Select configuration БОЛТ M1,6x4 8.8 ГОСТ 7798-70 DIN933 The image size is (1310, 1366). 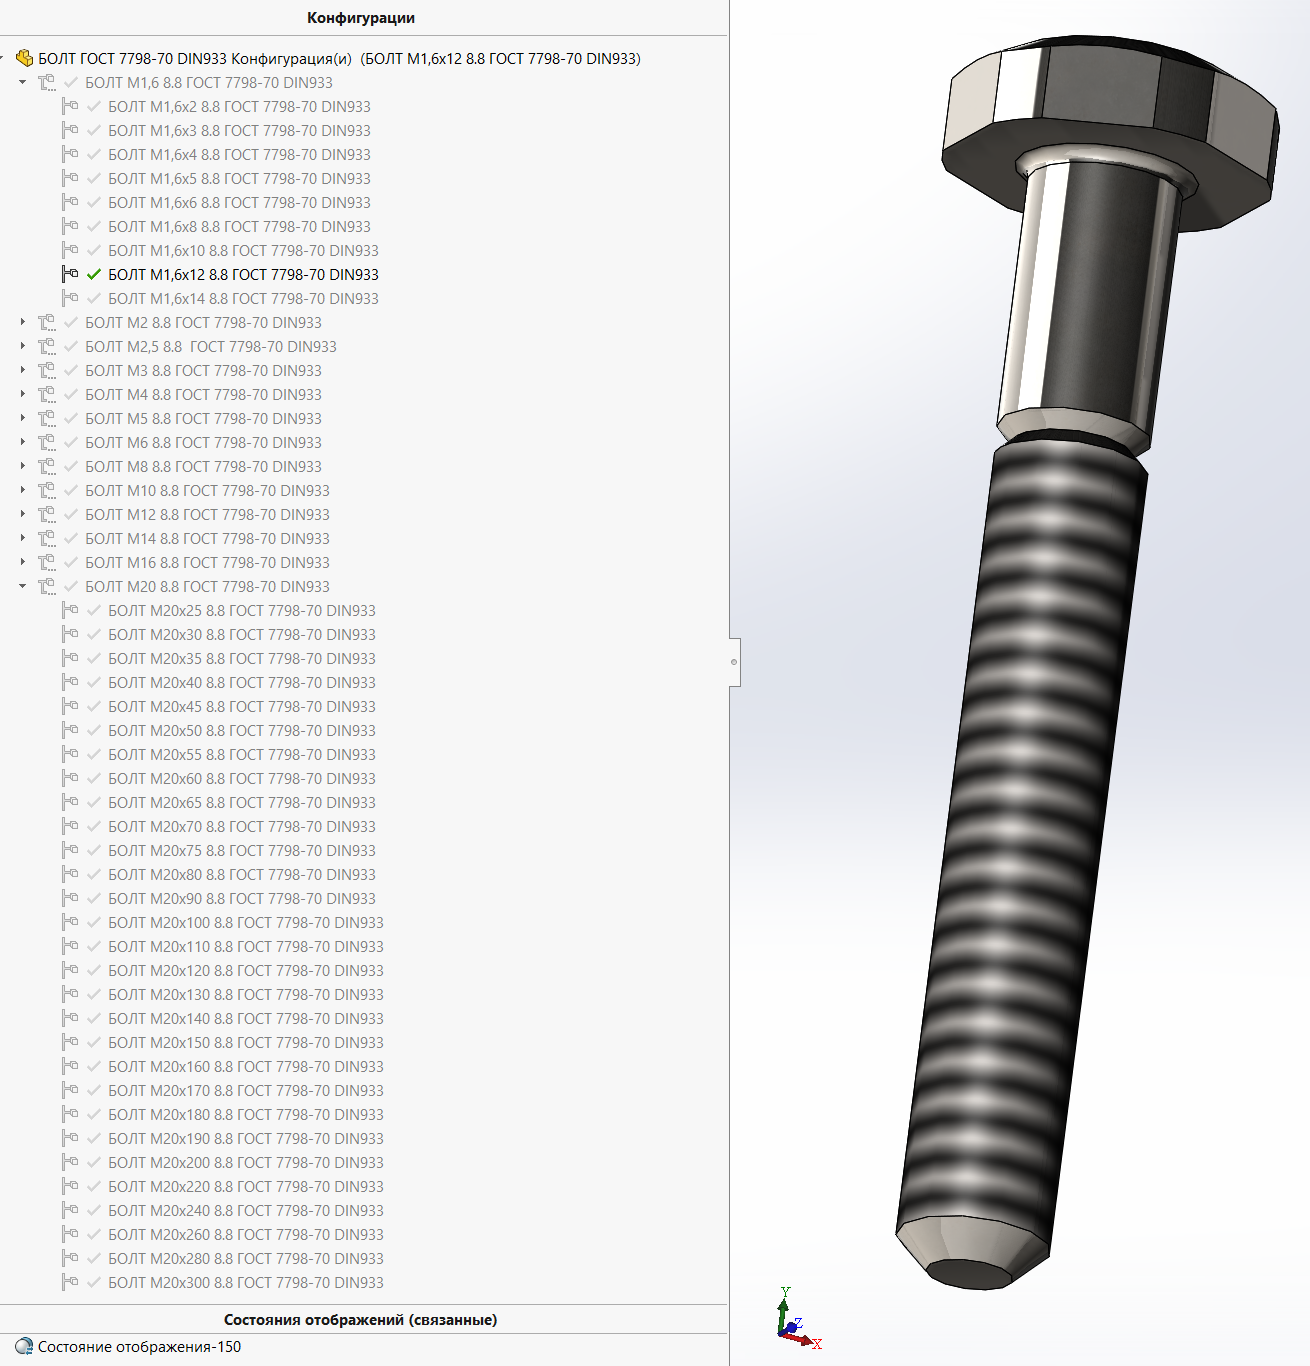point(239,154)
